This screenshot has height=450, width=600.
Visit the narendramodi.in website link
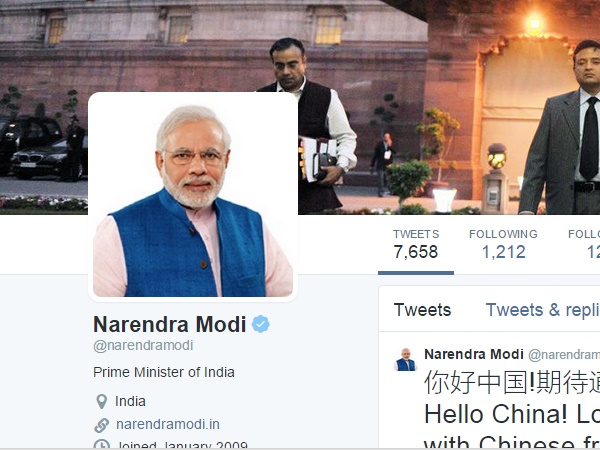(168, 424)
